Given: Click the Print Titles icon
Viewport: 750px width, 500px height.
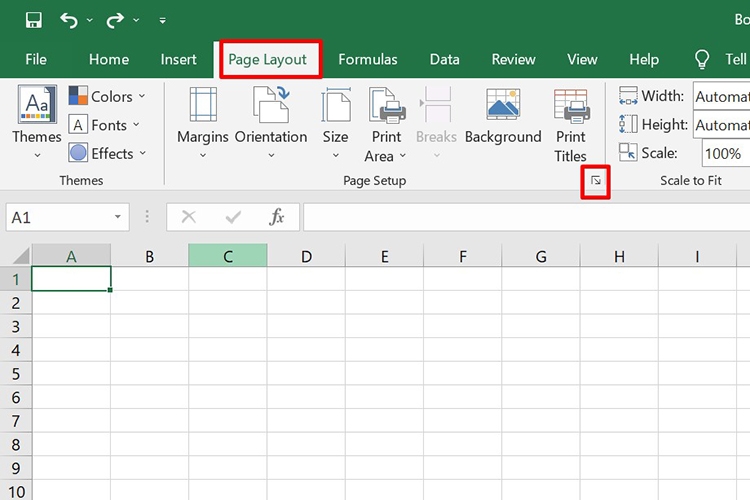Looking at the screenshot, I should (x=571, y=104).
